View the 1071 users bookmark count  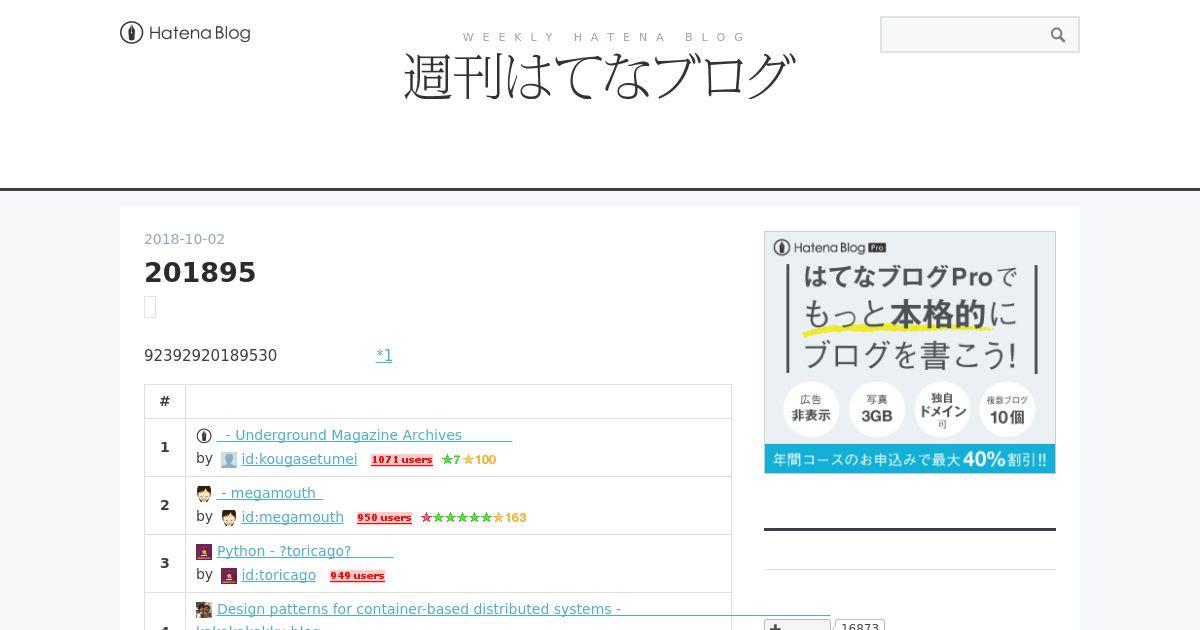[402, 460]
